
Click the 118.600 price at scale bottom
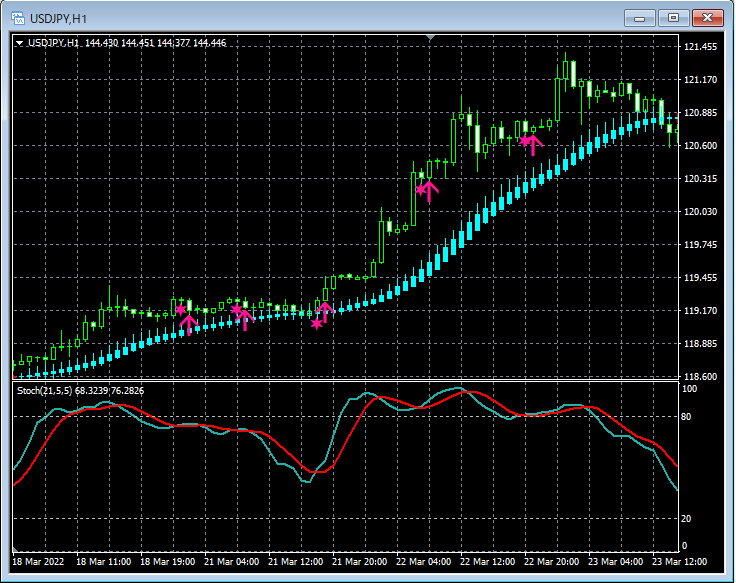click(x=700, y=377)
